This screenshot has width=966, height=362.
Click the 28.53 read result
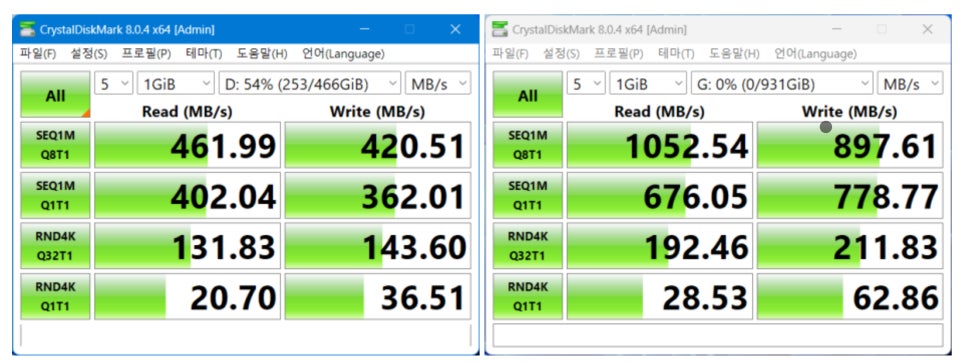(660, 297)
